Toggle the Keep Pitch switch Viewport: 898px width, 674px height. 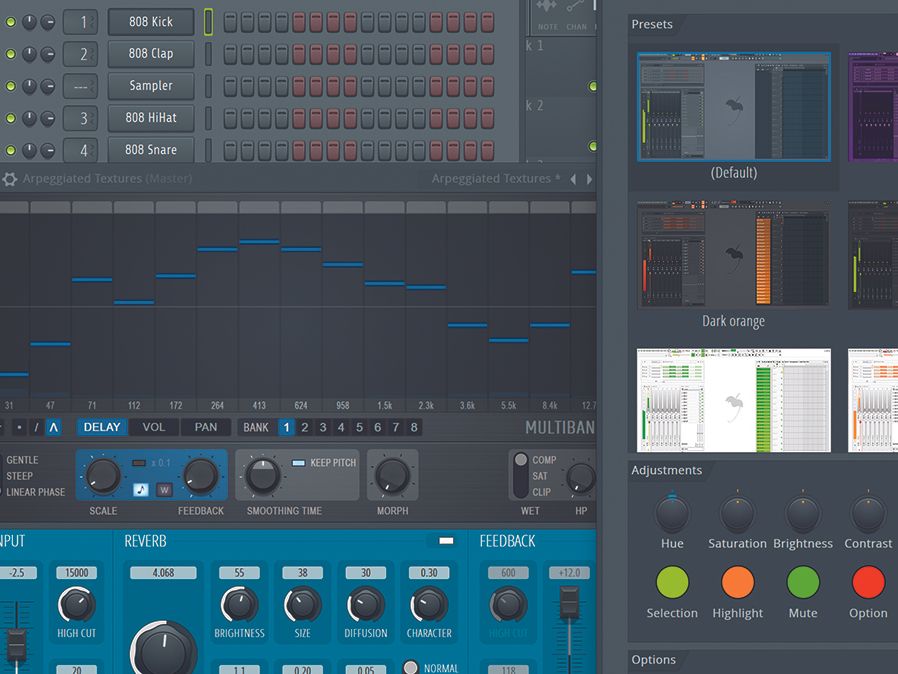pos(299,463)
